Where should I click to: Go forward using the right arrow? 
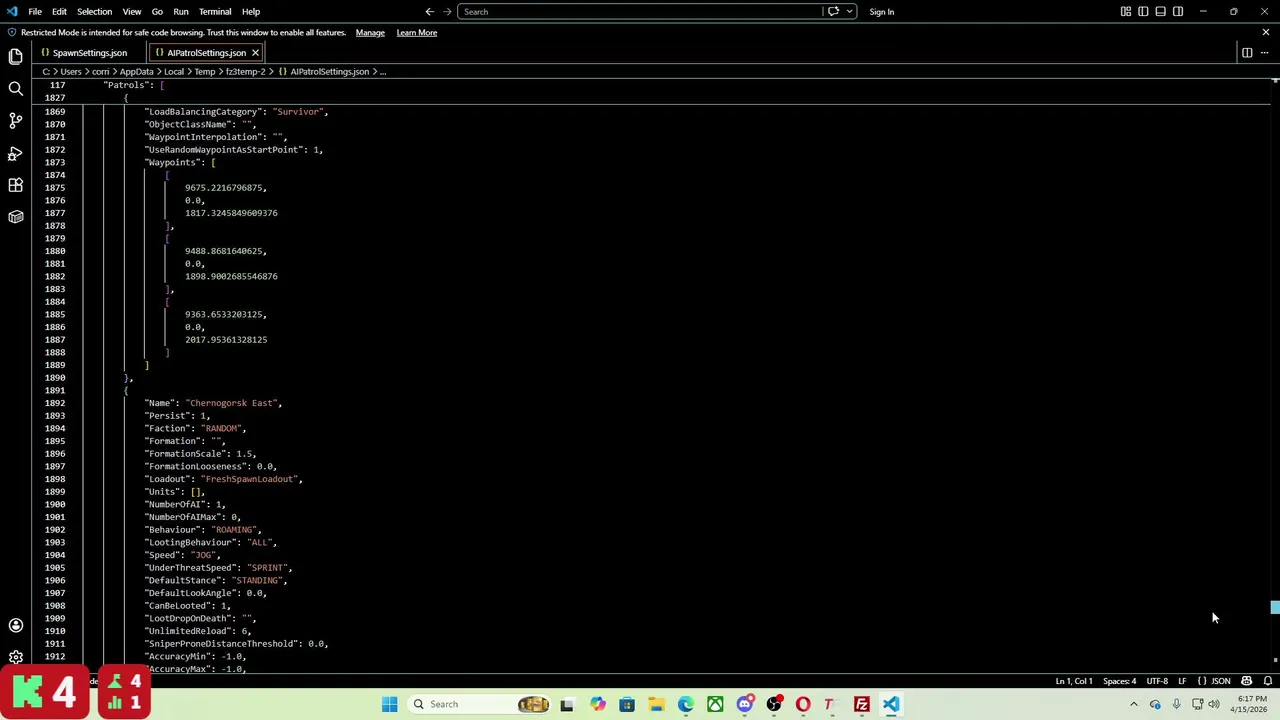[447, 12]
